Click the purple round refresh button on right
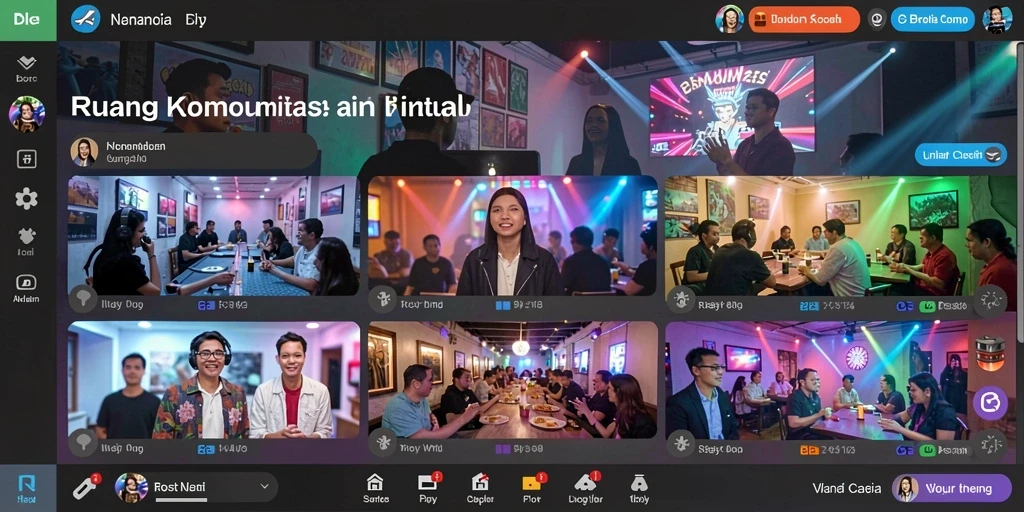The height and width of the screenshot is (512, 1024). [x=990, y=402]
